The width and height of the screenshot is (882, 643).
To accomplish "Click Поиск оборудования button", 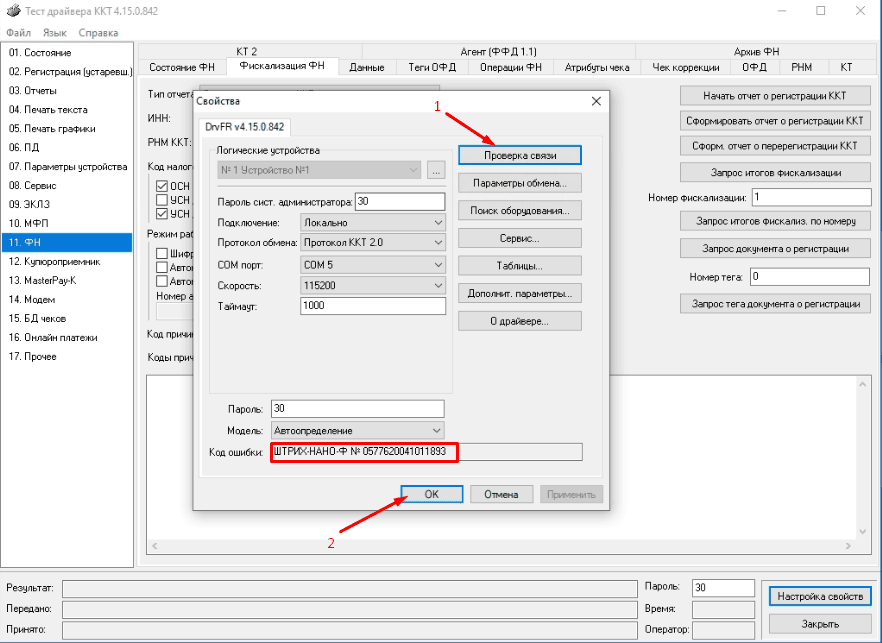I will (520, 211).
